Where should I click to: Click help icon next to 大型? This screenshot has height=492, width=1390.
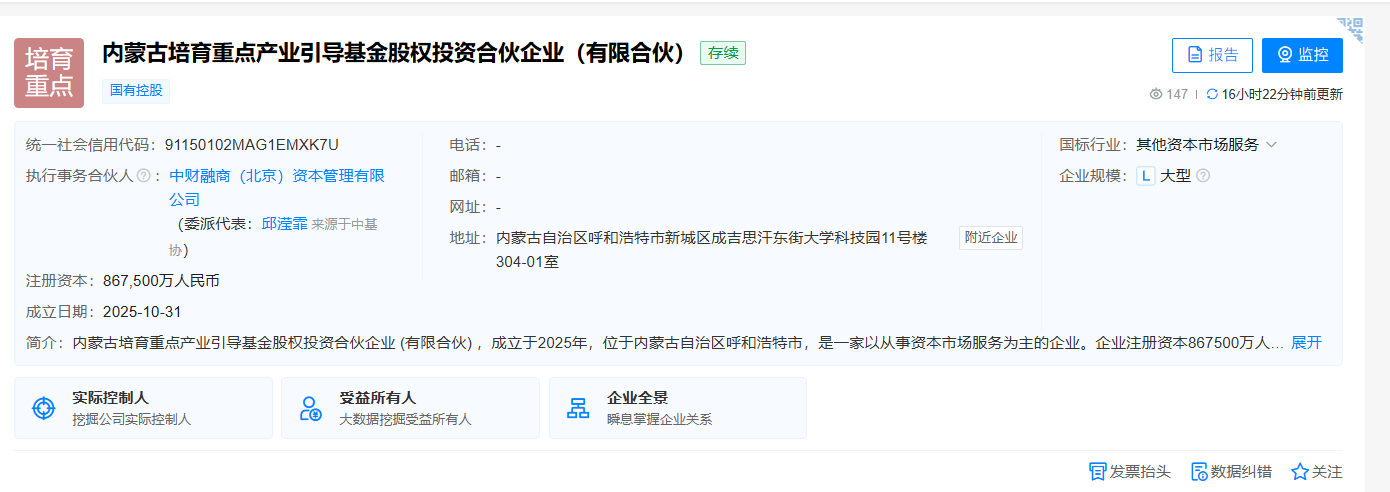pos(1203,176)
